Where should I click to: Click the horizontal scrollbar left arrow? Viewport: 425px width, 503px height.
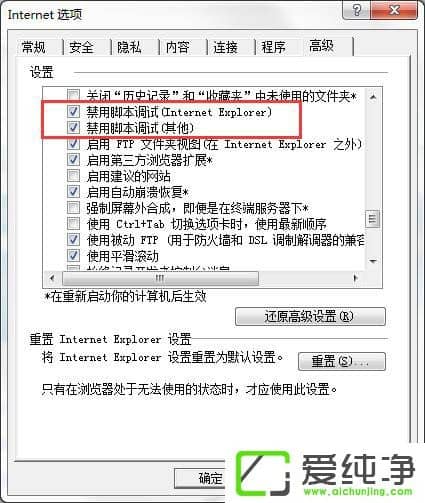tap(52, 278)
